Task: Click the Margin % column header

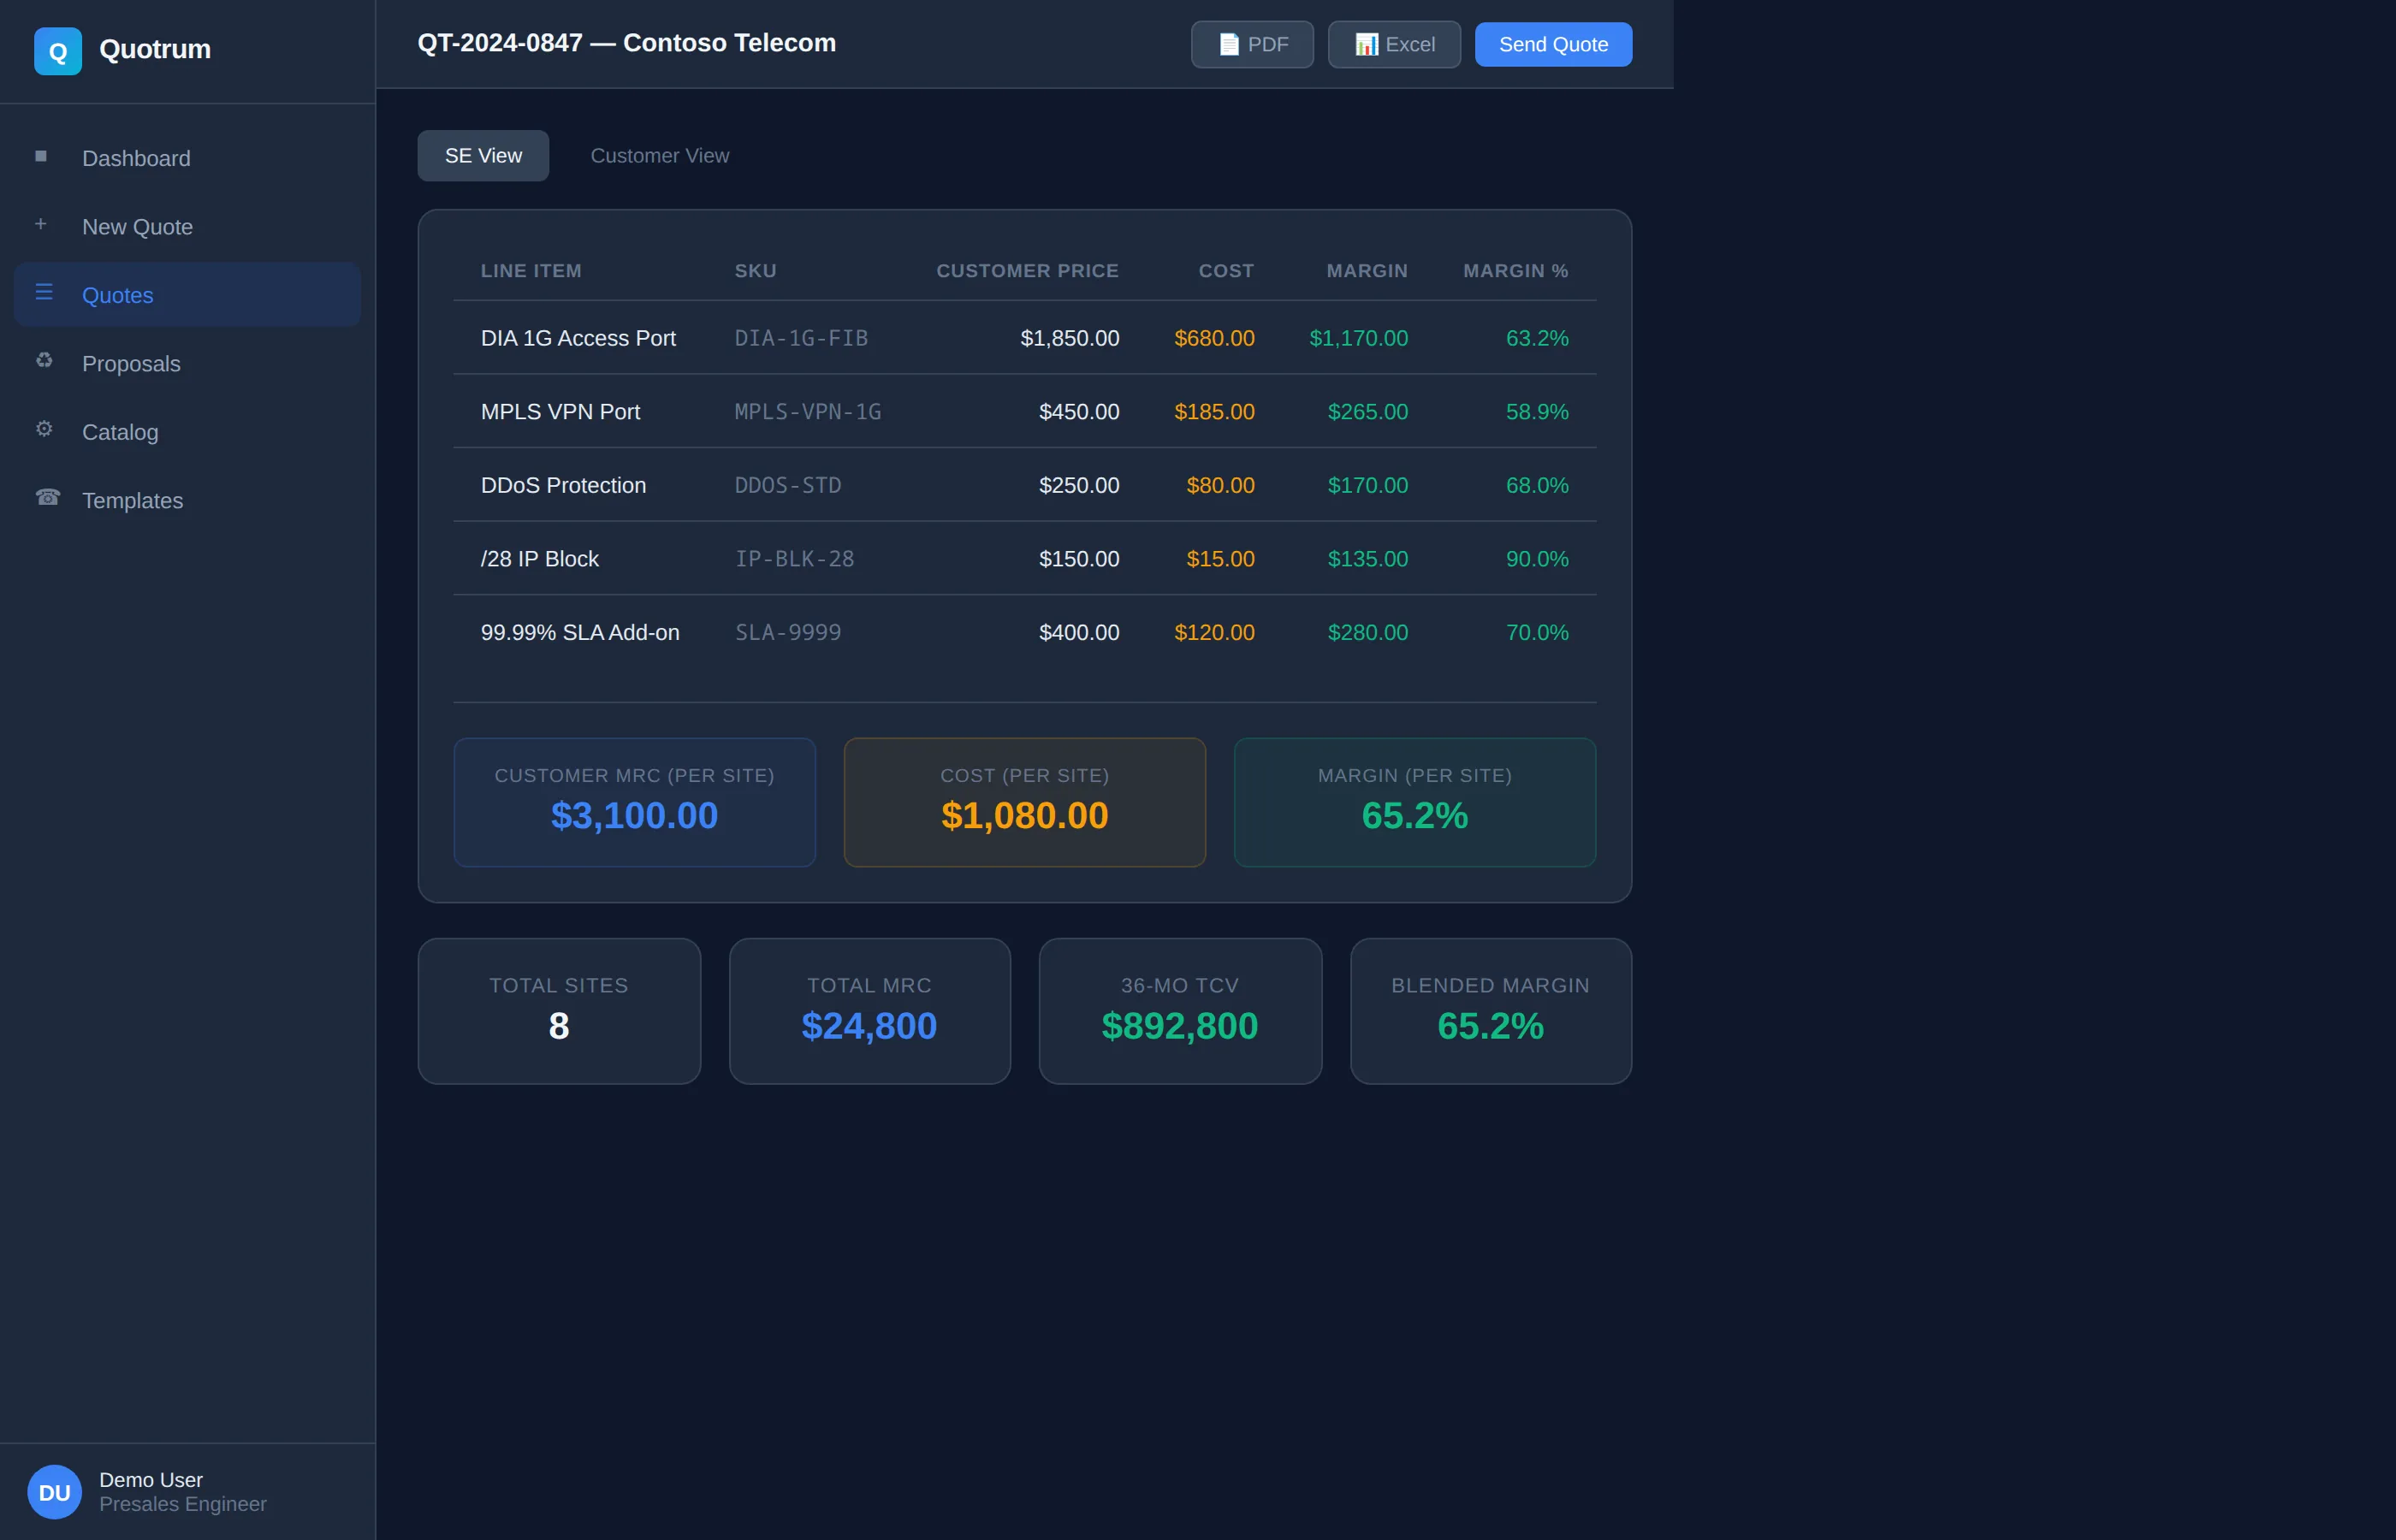Action: [x=1515, y=271]
